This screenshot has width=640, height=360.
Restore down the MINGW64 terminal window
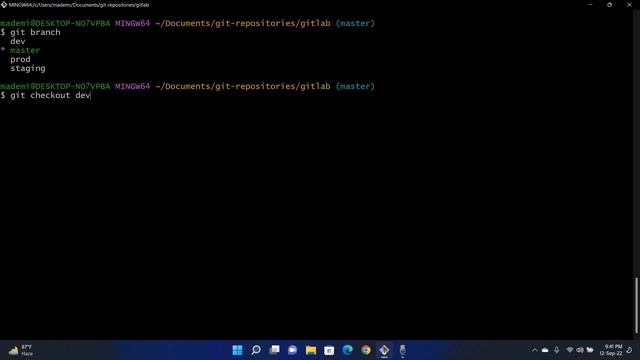(x=609, y=5)
